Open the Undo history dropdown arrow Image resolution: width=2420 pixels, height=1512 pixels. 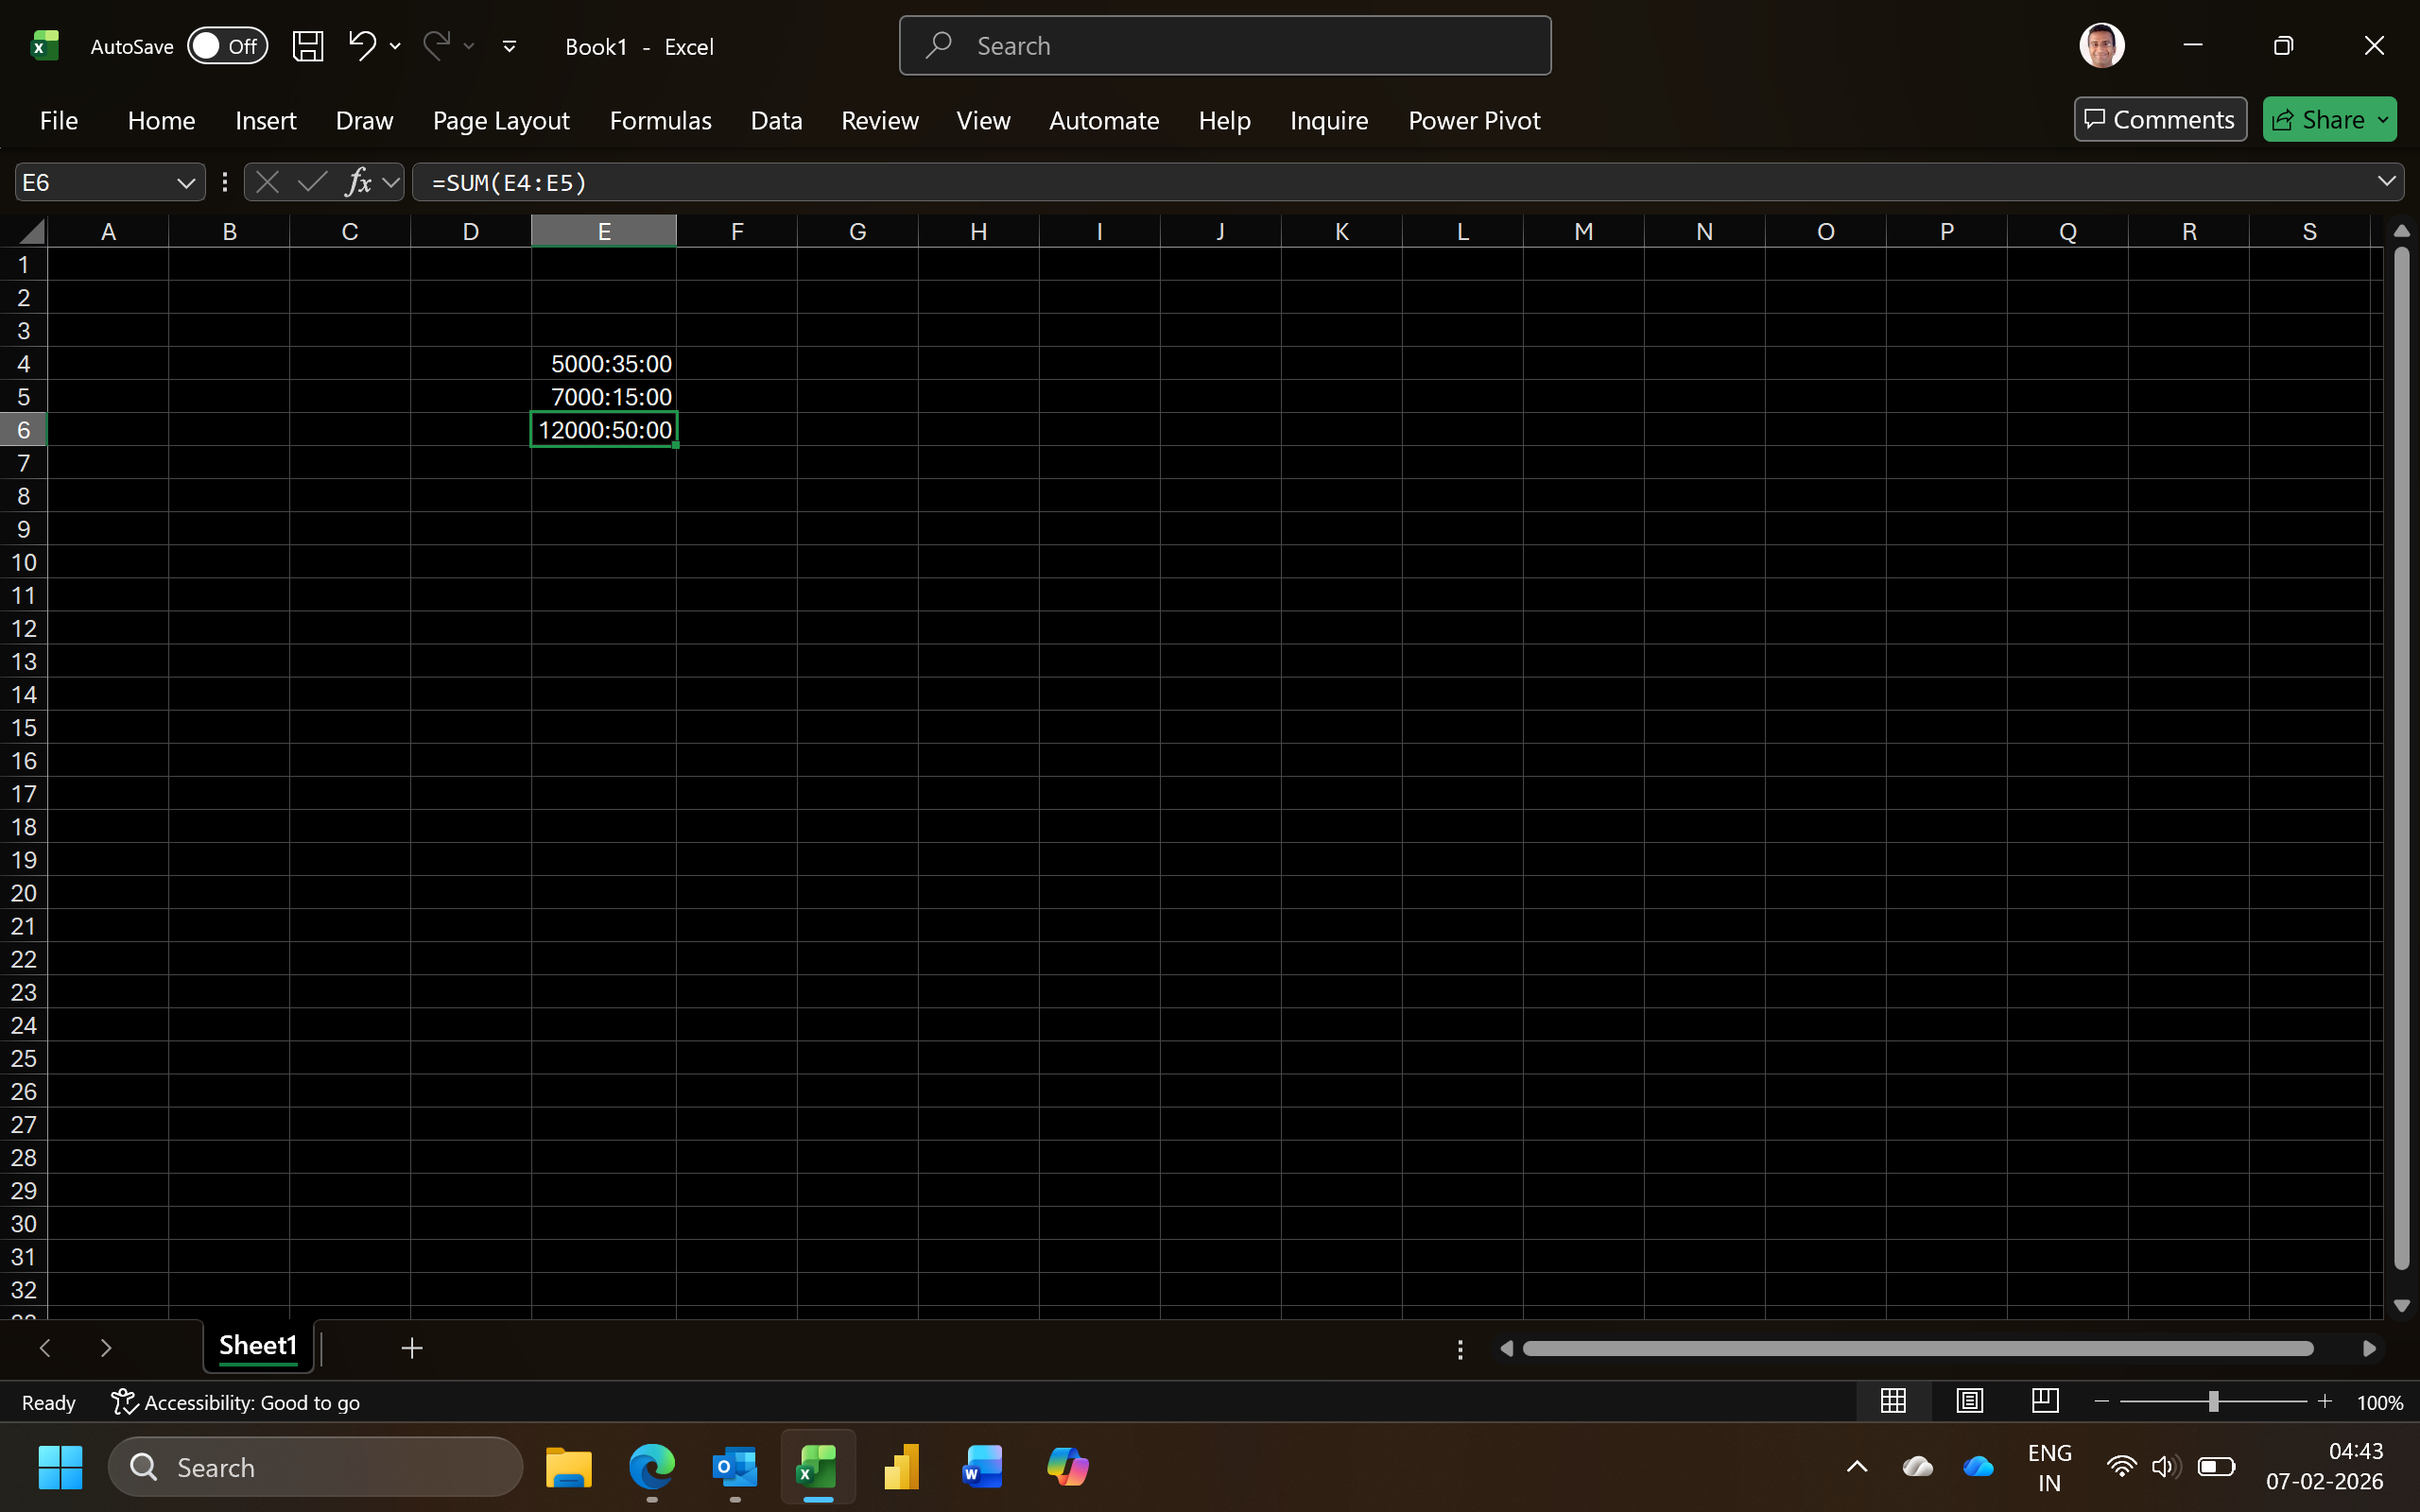[395, 46]
